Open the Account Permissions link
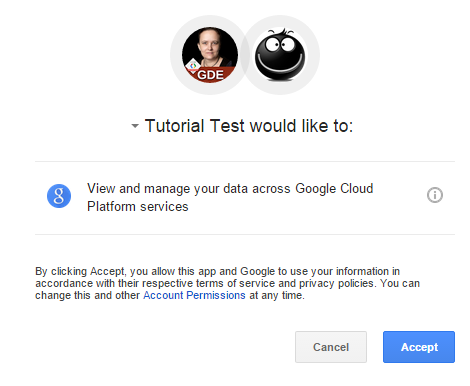Viewport: 470px width, 386px height. [194, 295]
